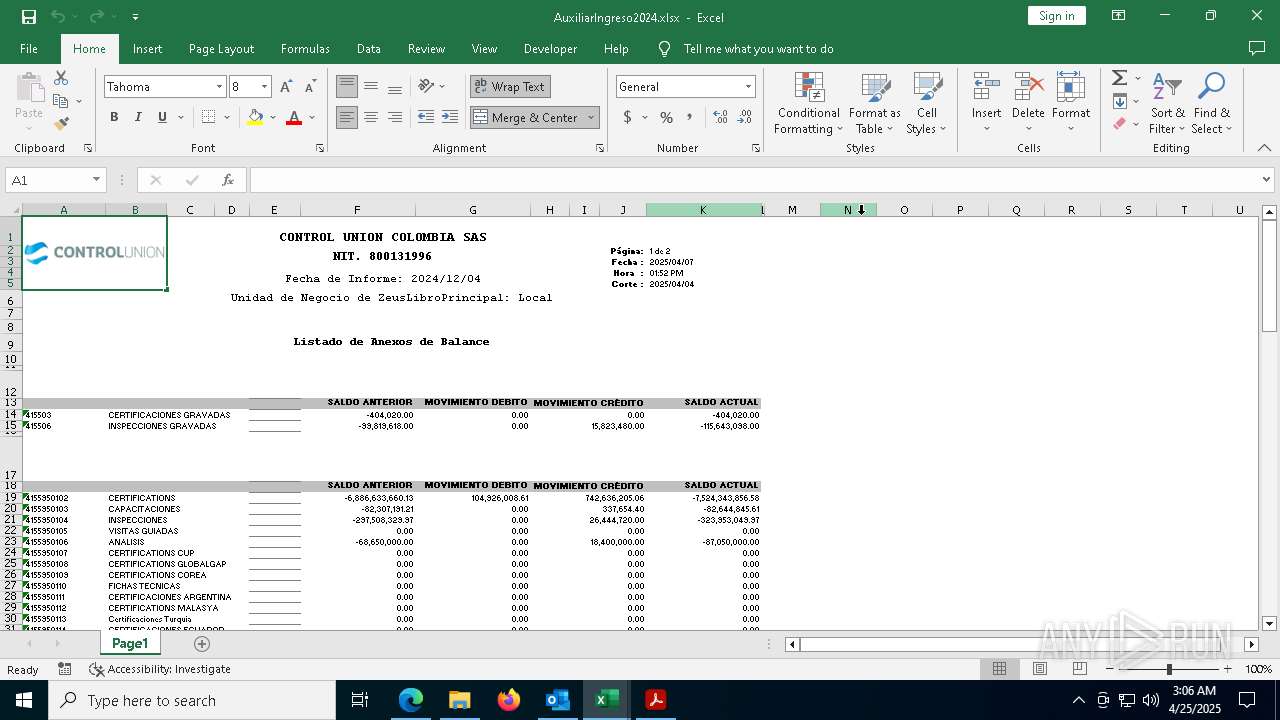Click the Center alignment icon
This screenshot has width=1280, height=720.
[x=371, y=117]
